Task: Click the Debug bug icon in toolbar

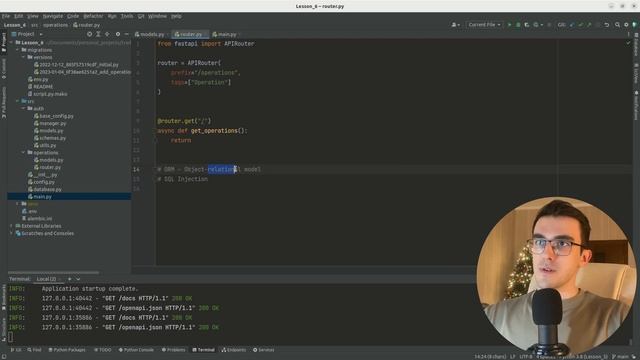Action: [518, 25]
